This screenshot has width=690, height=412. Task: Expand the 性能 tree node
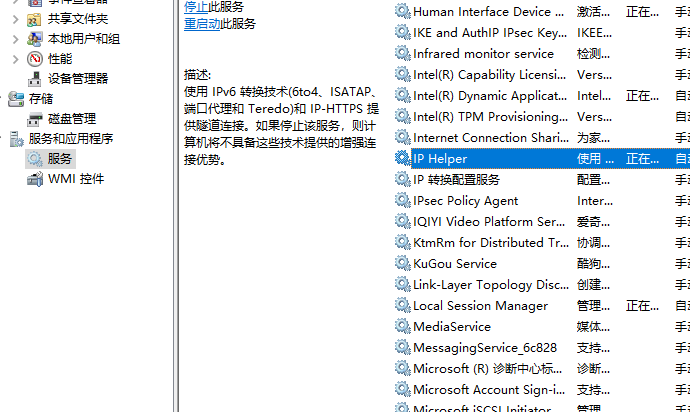(x=15, y=58)
